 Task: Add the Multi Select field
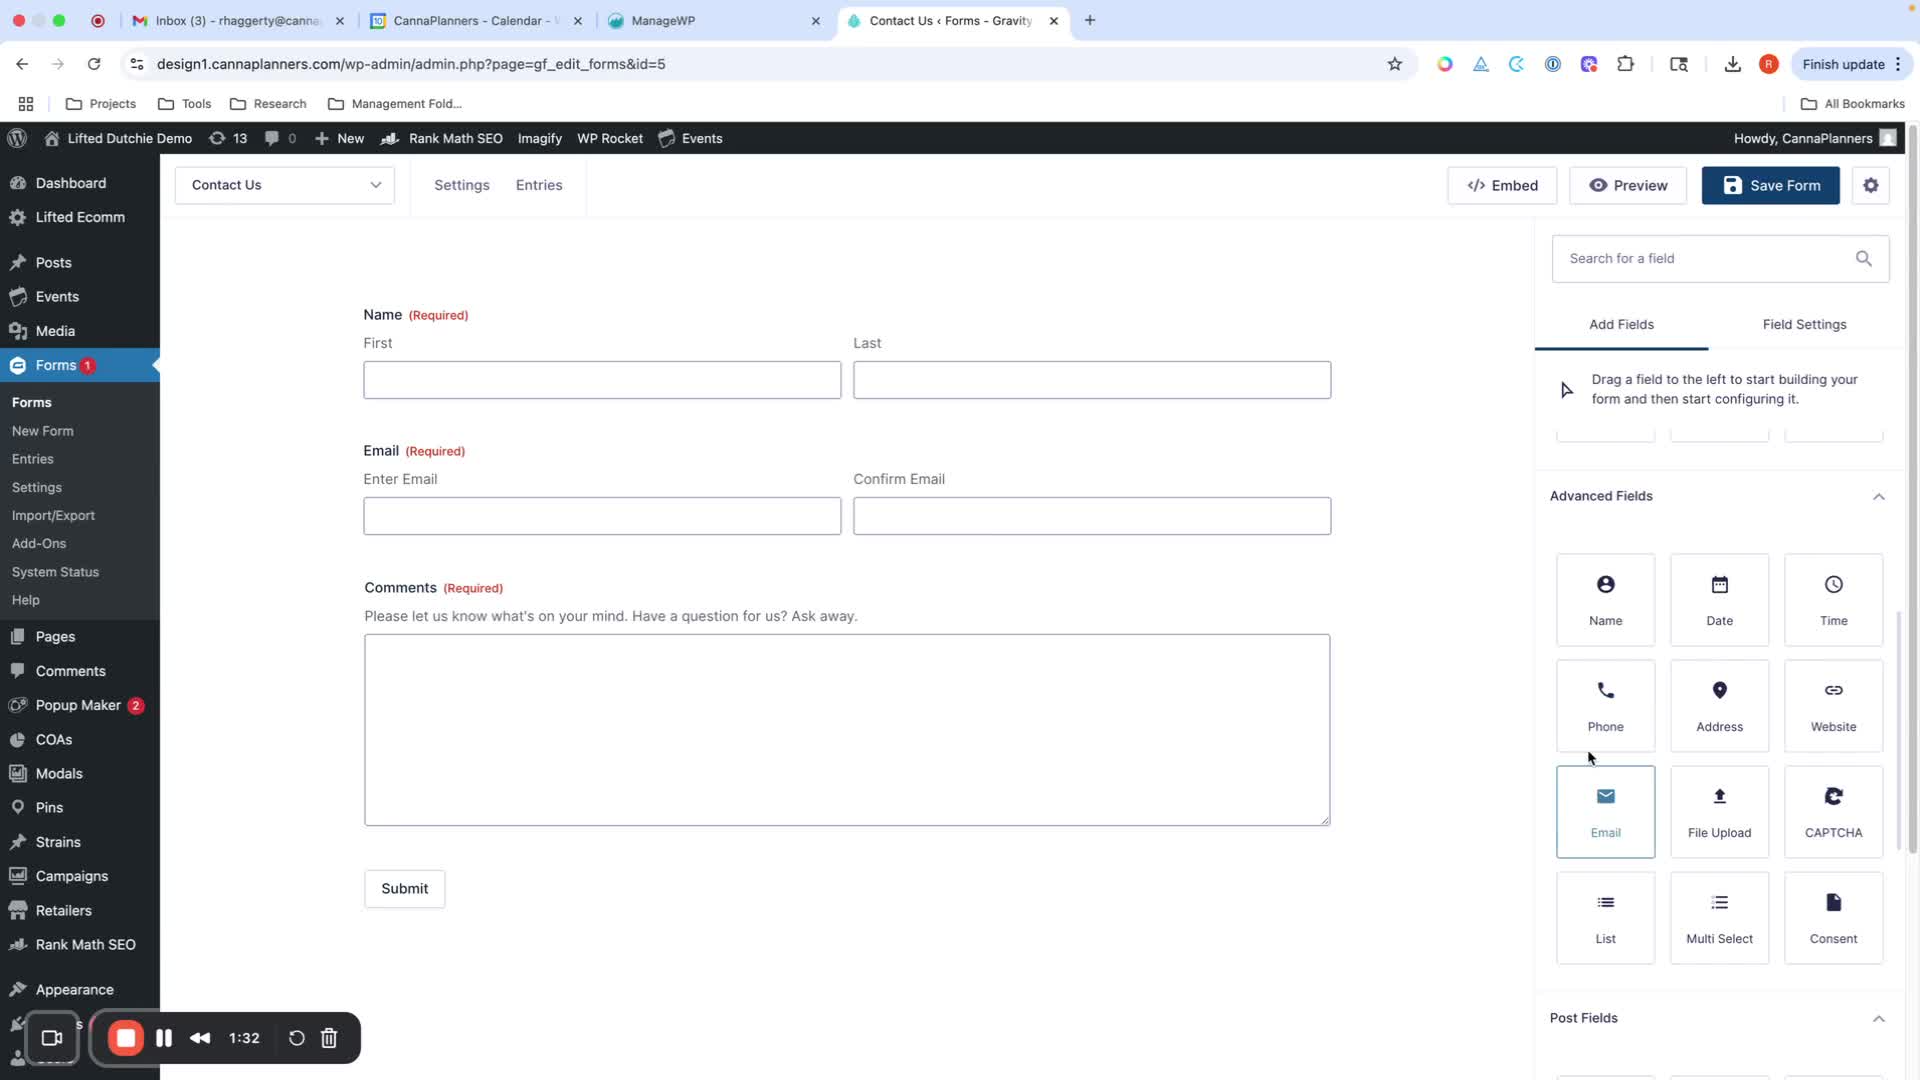(1719, 917)
